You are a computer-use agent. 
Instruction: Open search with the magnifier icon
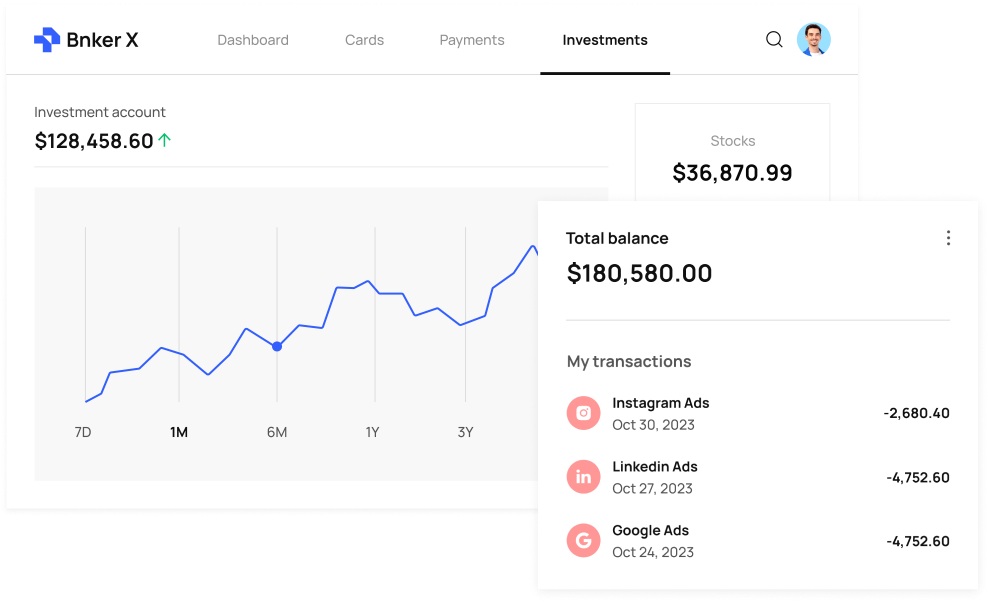774,40
